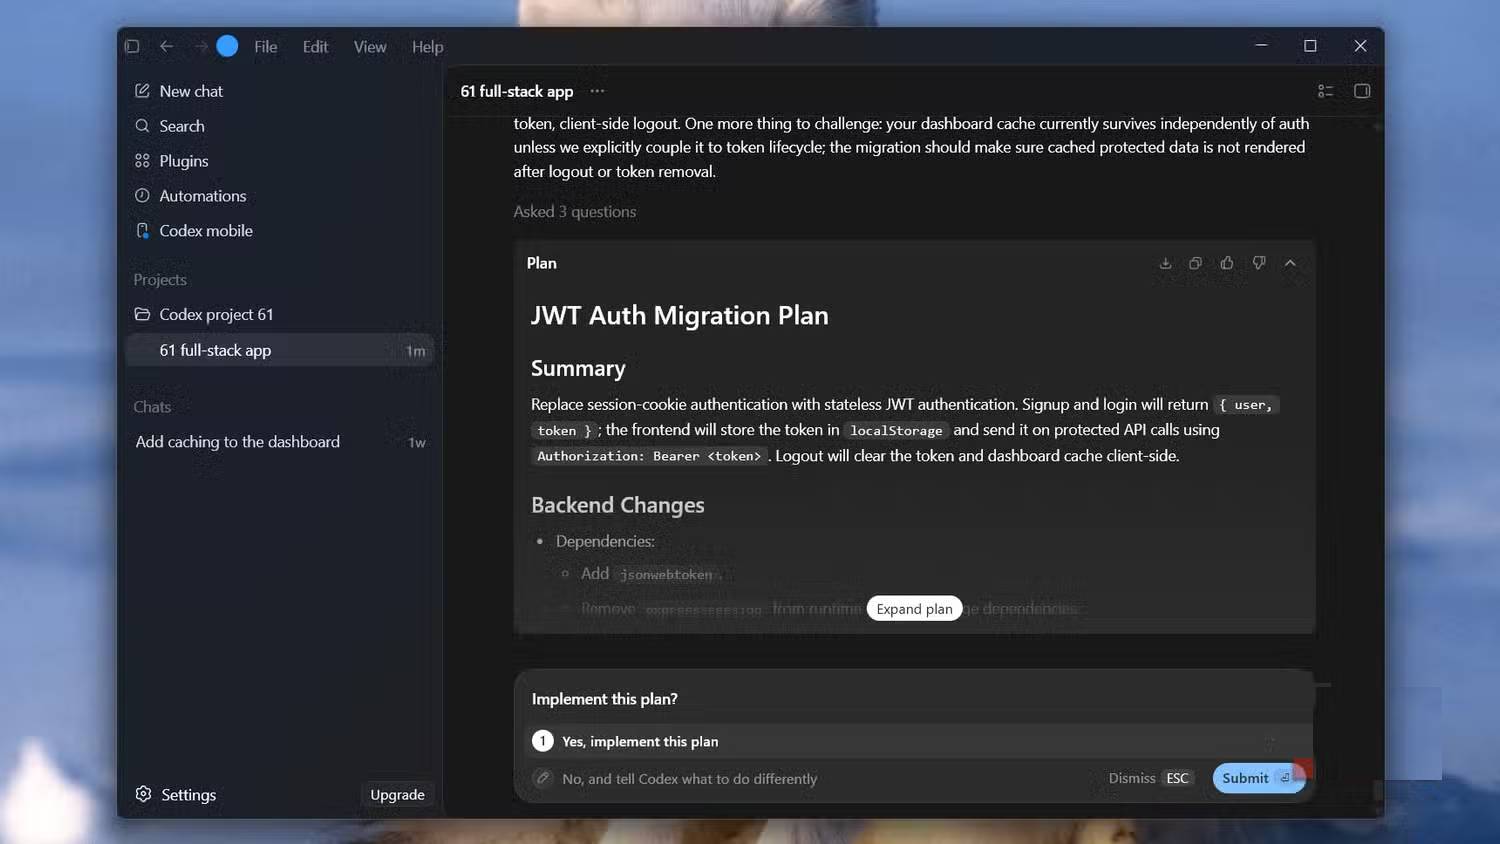
Task: Open the three-dots menu beside thread title
Action: click(x=597, y=91)
